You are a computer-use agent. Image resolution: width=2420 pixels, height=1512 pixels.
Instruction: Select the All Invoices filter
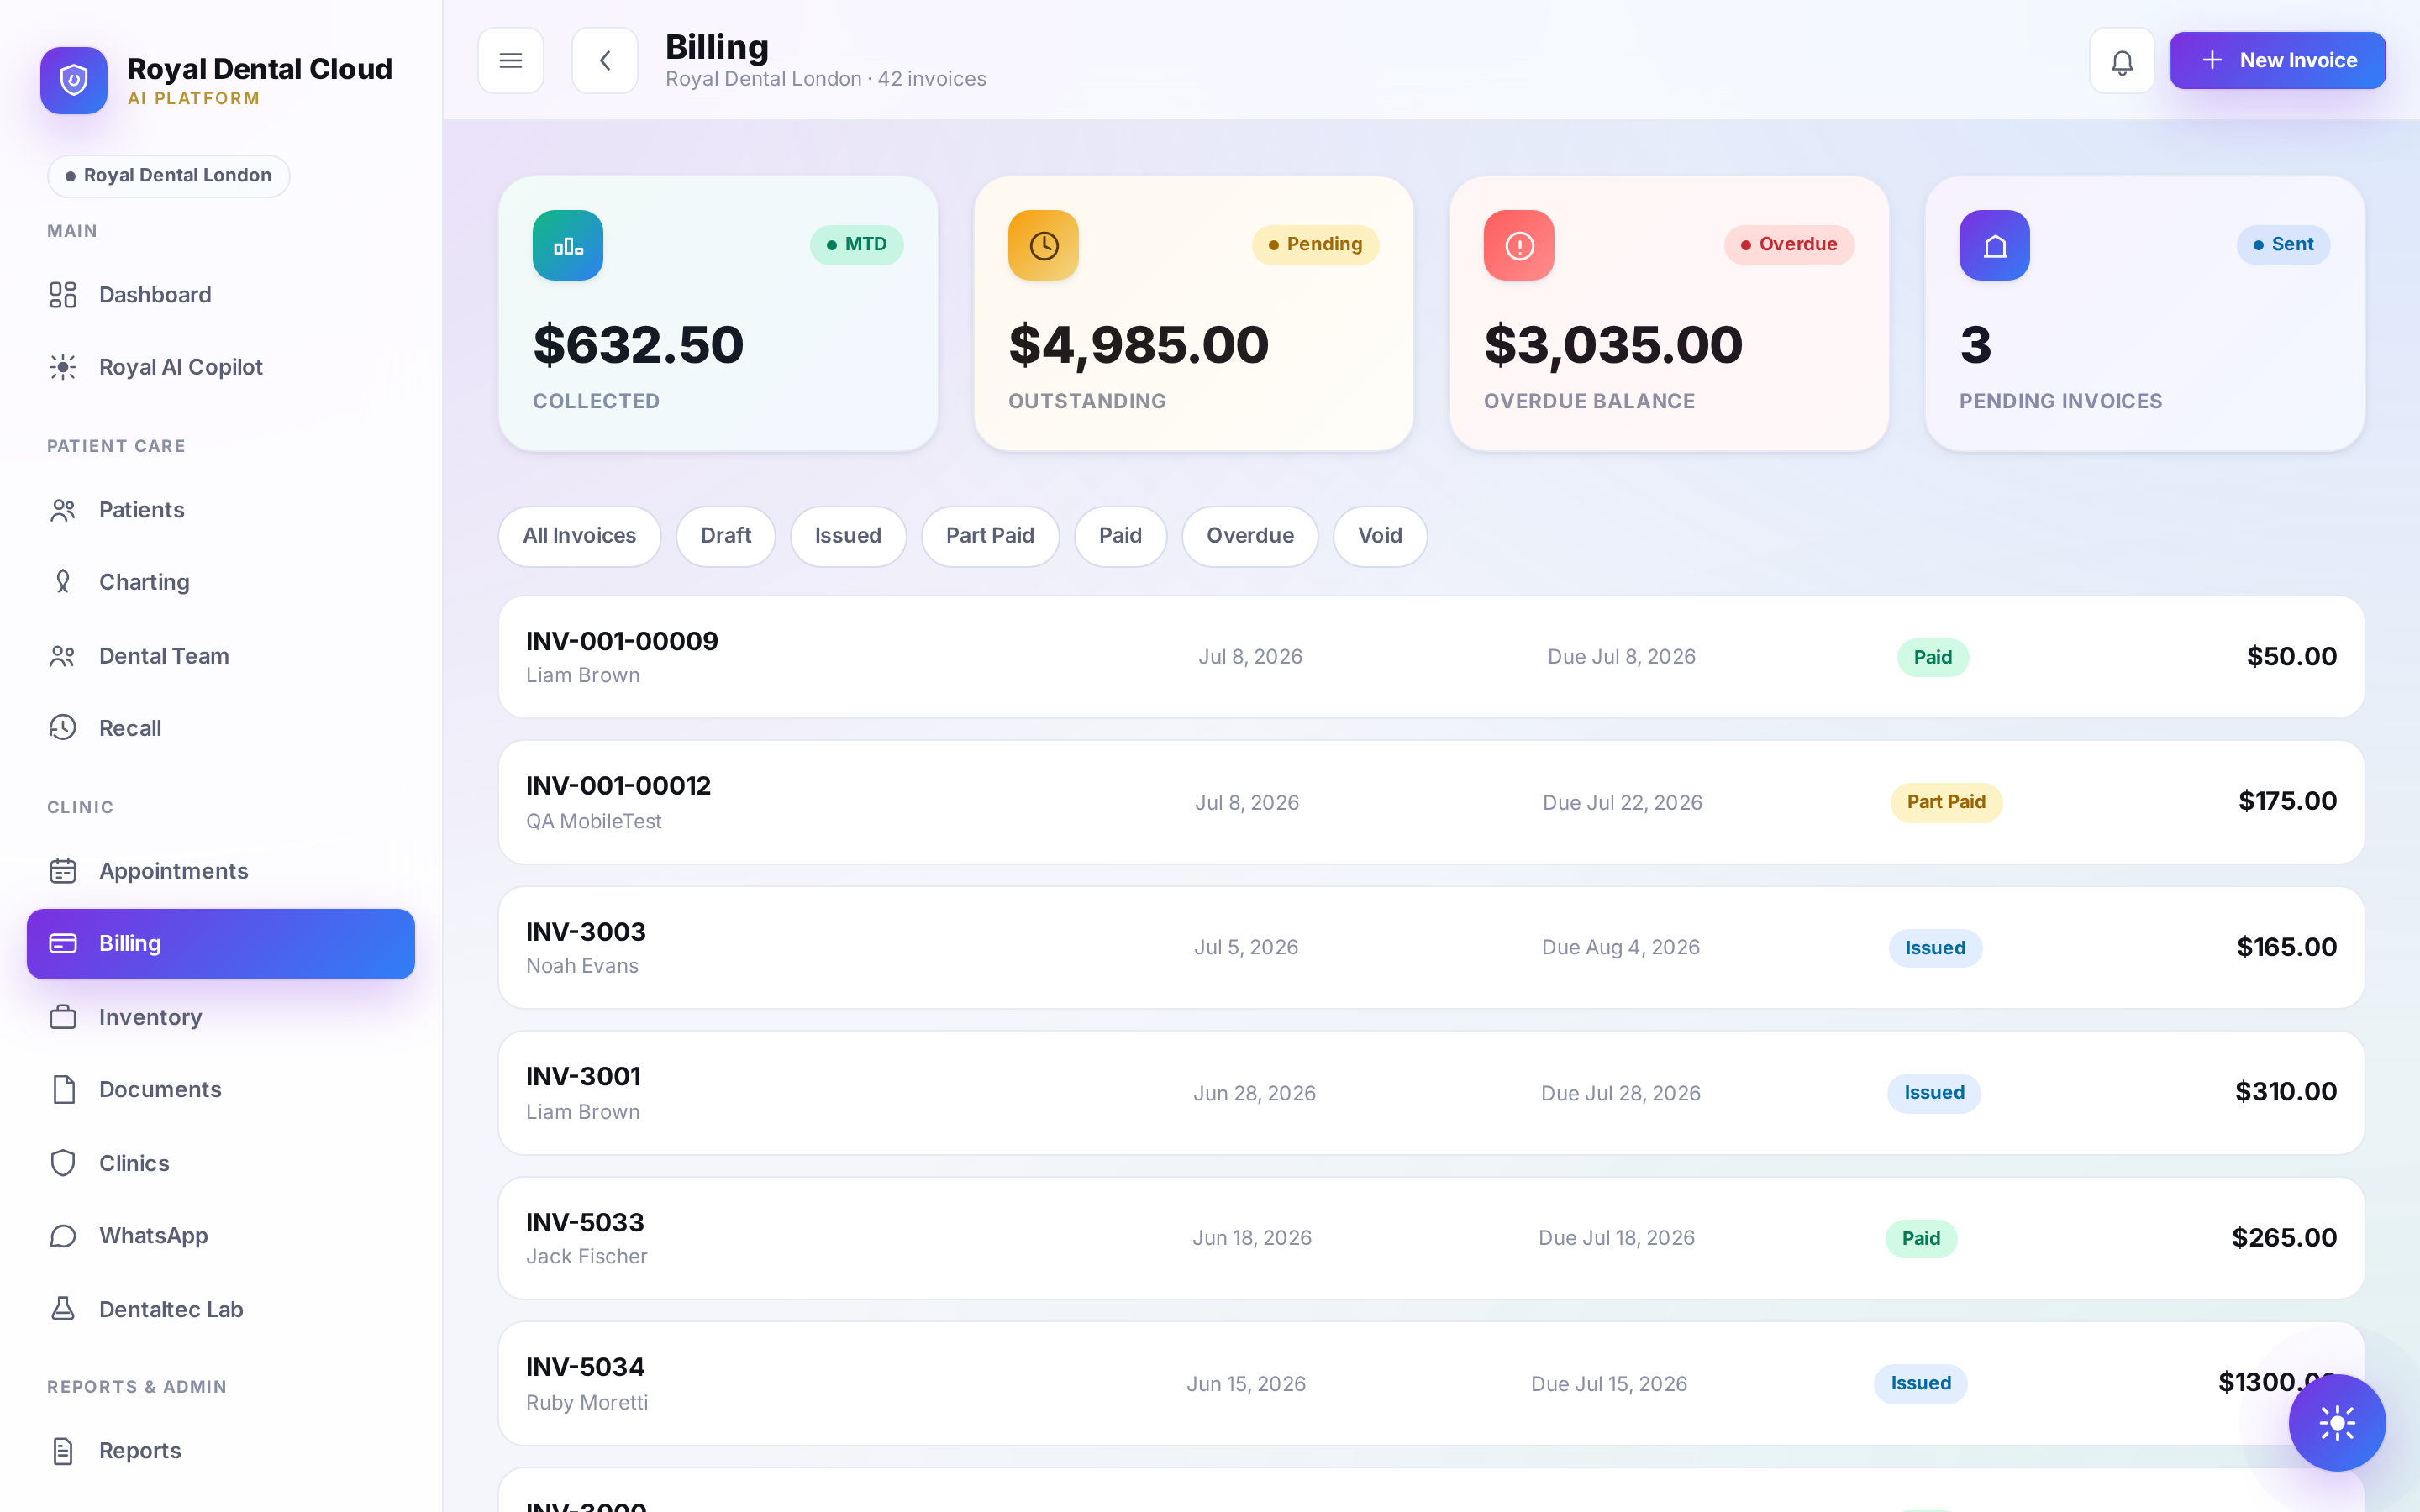pos(580,536)
